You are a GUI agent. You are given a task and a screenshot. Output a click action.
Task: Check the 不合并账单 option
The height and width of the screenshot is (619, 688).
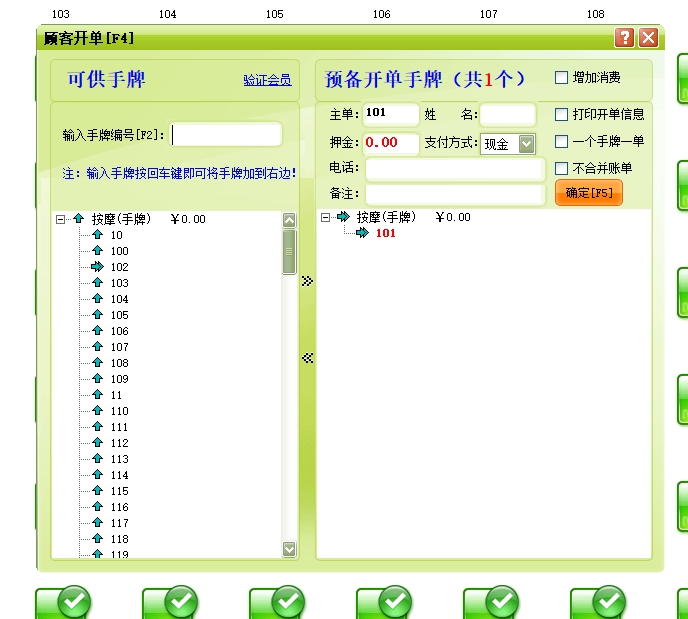point(561,168)
